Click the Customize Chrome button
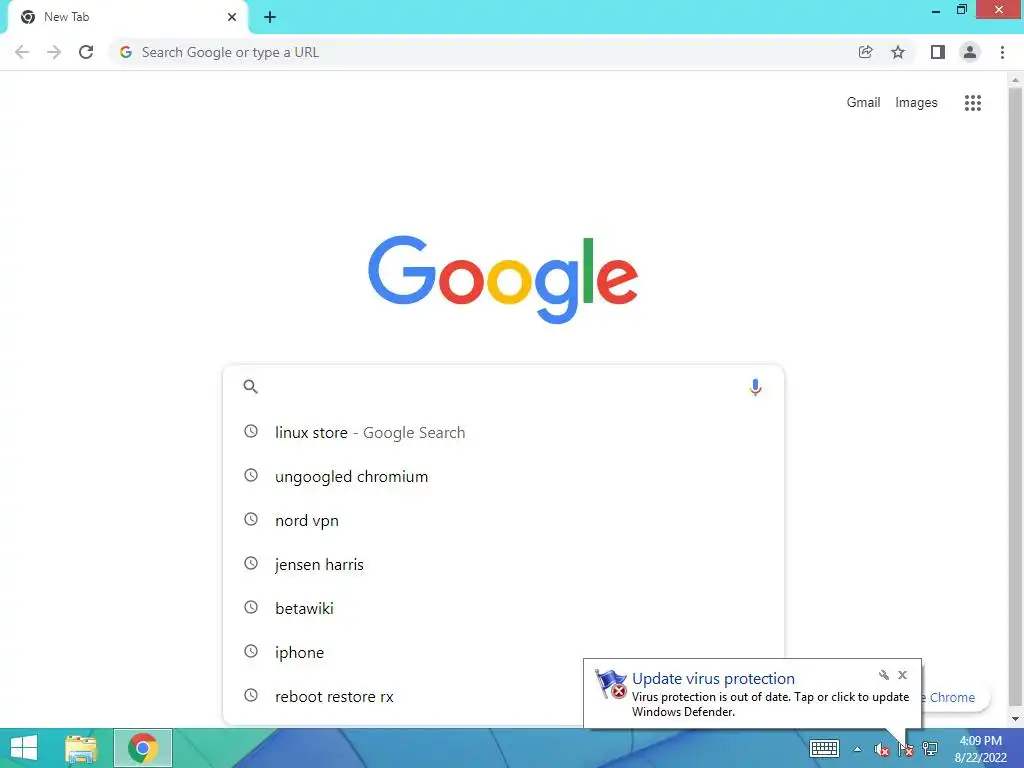The width and height of the screenshot is (1024, 768). point(955,697)
